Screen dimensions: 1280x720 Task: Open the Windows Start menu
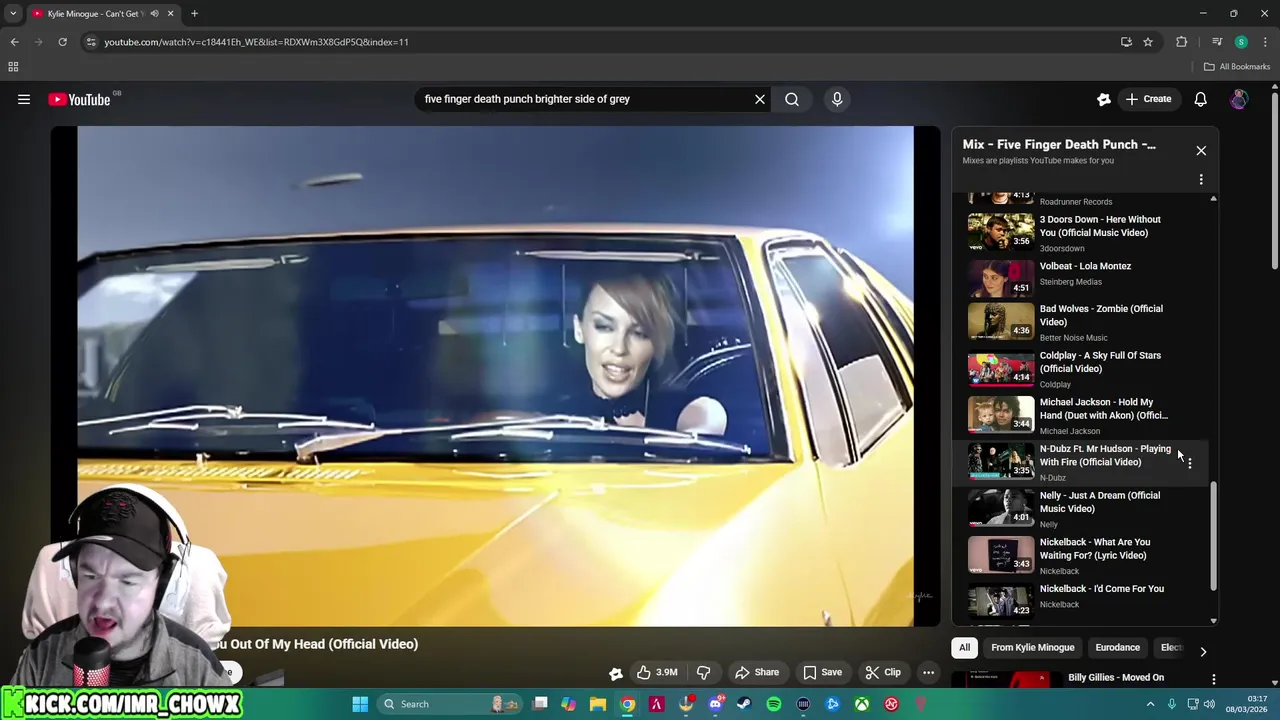coord(360,704)
